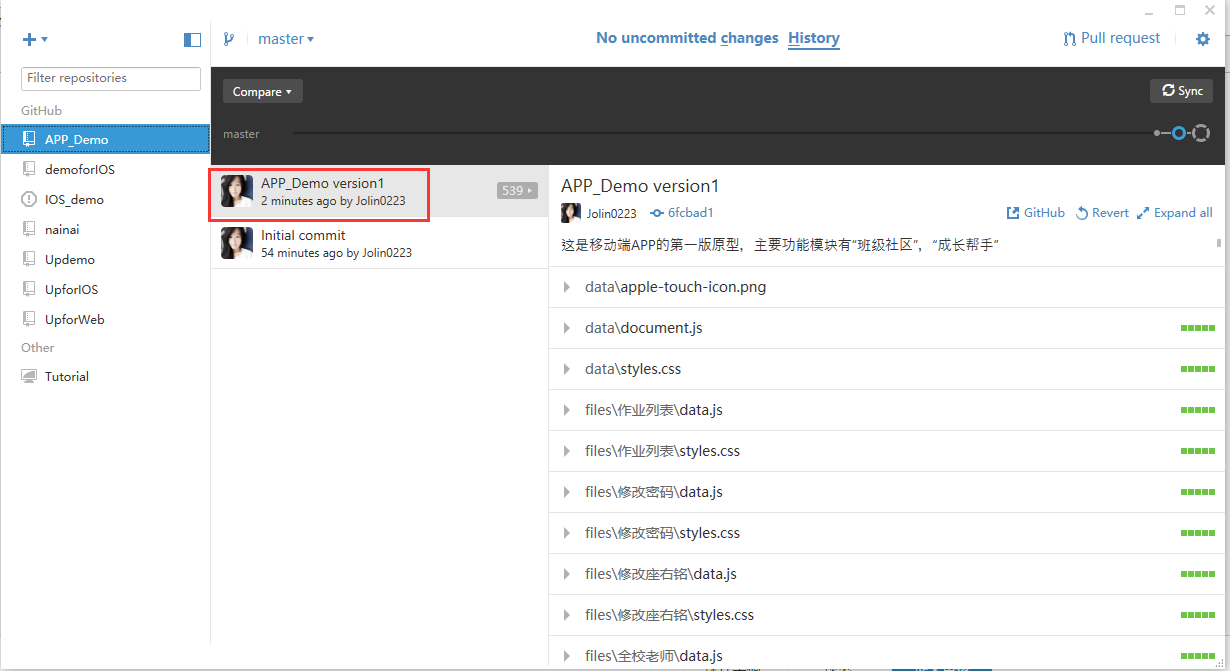Select the APP_Demo version1 commit

pos(380,191)
